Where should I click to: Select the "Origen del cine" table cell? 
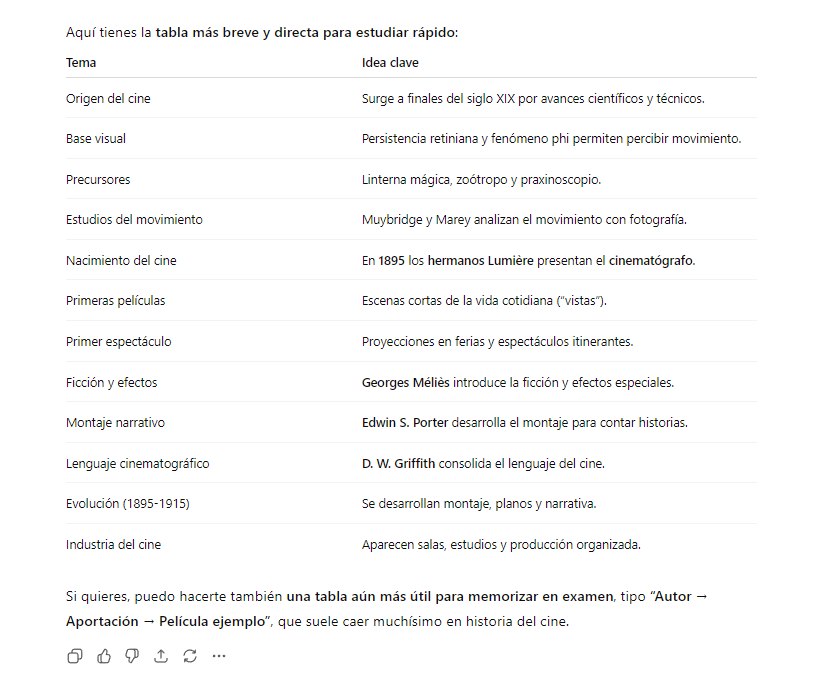pyautogui.click(x=108, y=99)
